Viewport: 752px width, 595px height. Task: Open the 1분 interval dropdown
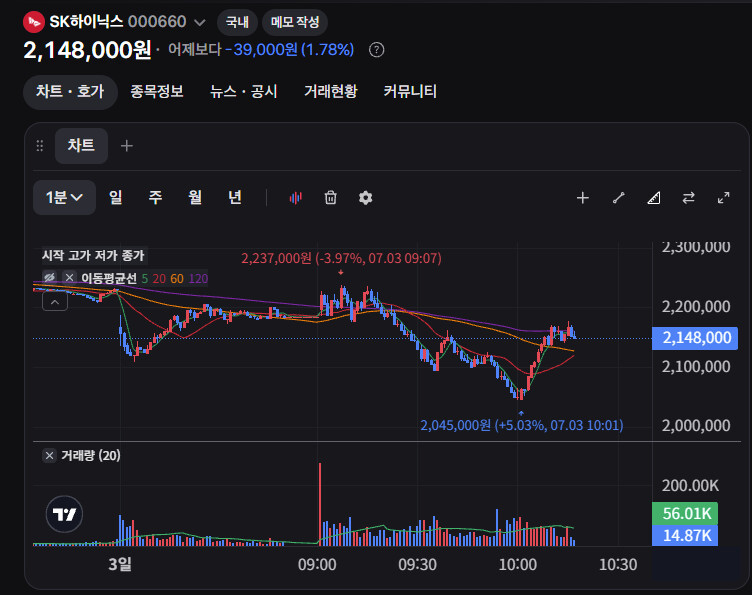tap(64, 198)
